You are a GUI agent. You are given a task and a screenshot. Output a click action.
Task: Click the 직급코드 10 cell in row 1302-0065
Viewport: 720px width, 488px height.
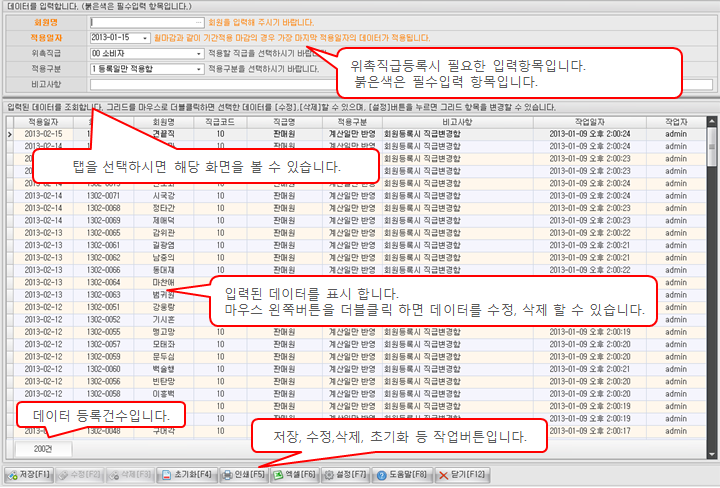point(220,233)
